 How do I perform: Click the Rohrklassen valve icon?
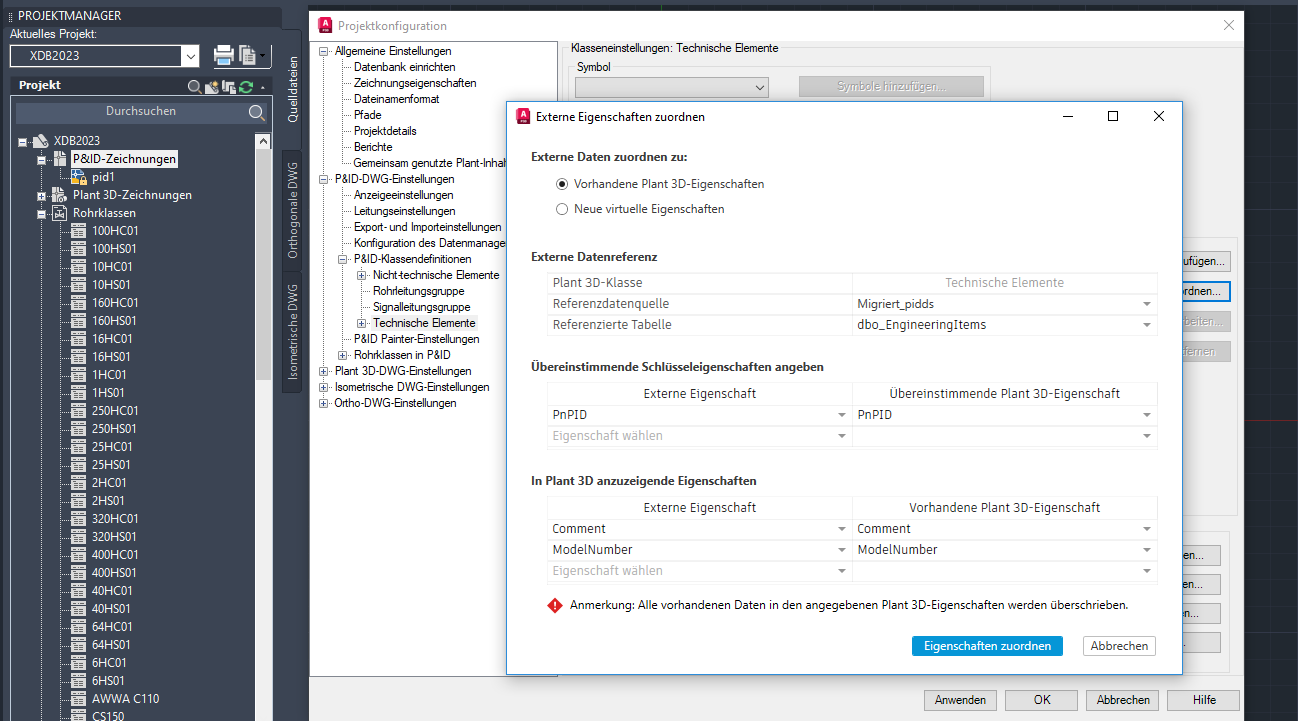point(60,213)
